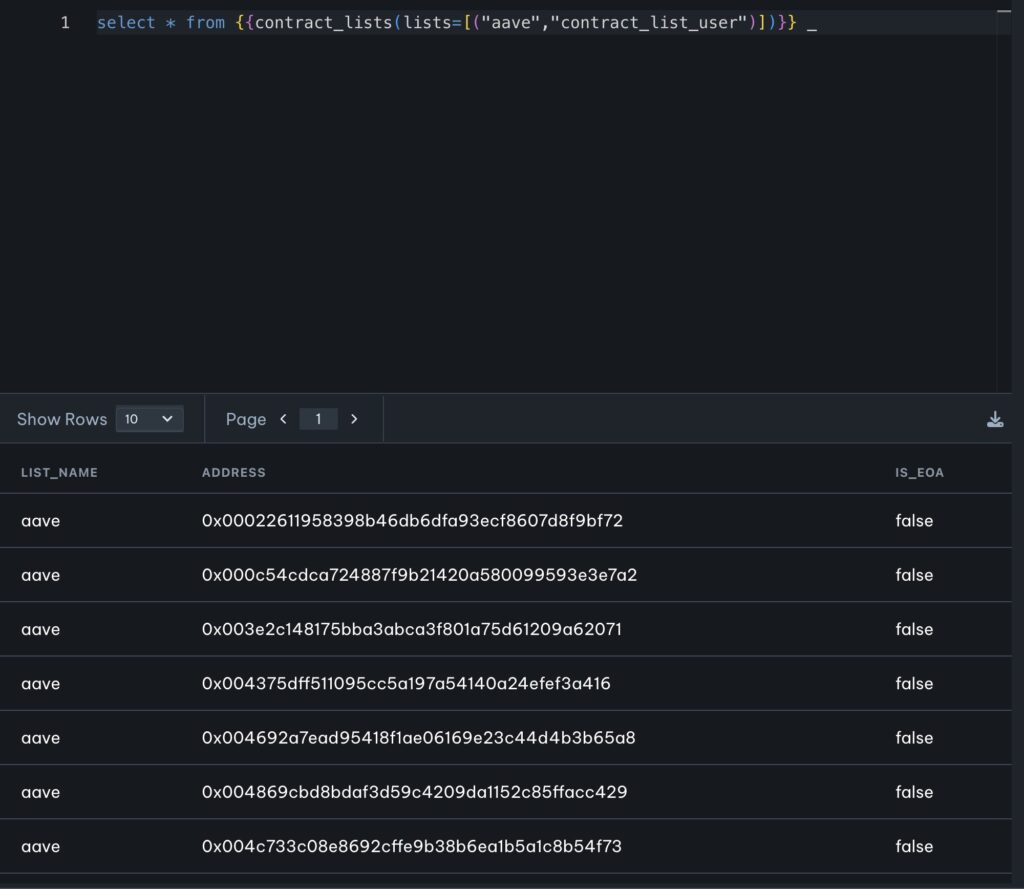Open the Show Rows dropdown
The image size is (1024, 889).
[x=150, y=419]
